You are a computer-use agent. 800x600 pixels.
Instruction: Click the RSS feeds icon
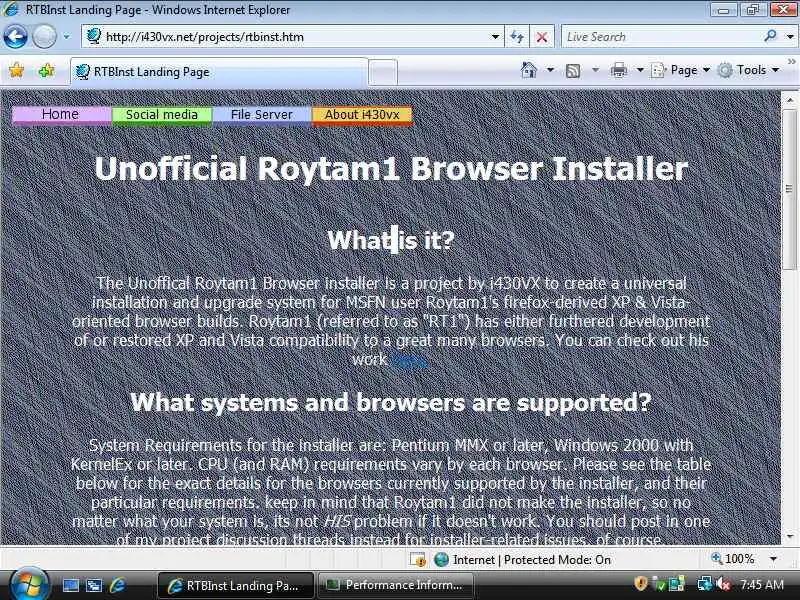tap(573, 70)
